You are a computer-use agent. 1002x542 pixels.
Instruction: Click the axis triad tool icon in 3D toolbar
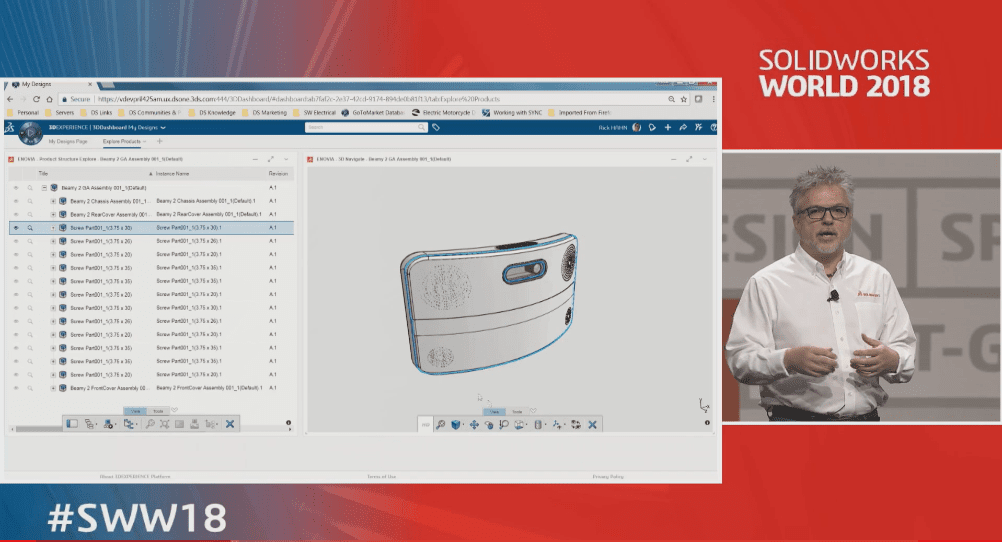click(x=557, y=424)
